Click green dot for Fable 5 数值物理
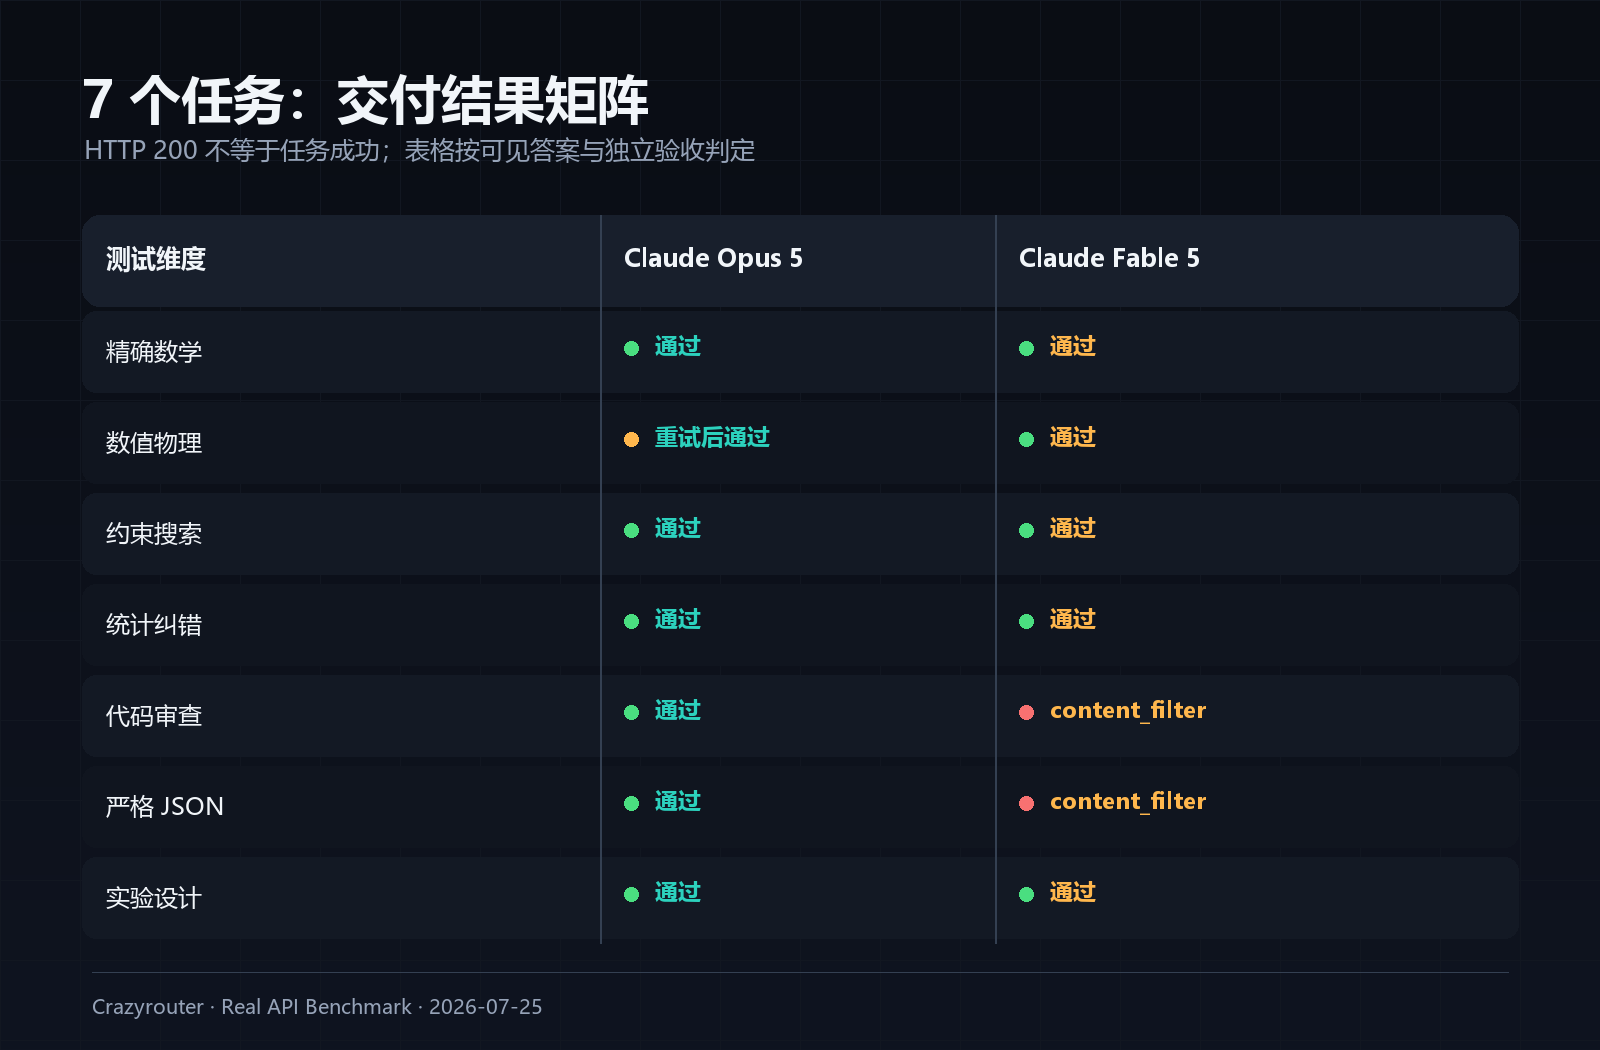1600x1050 pixels. click(1026, 439)
